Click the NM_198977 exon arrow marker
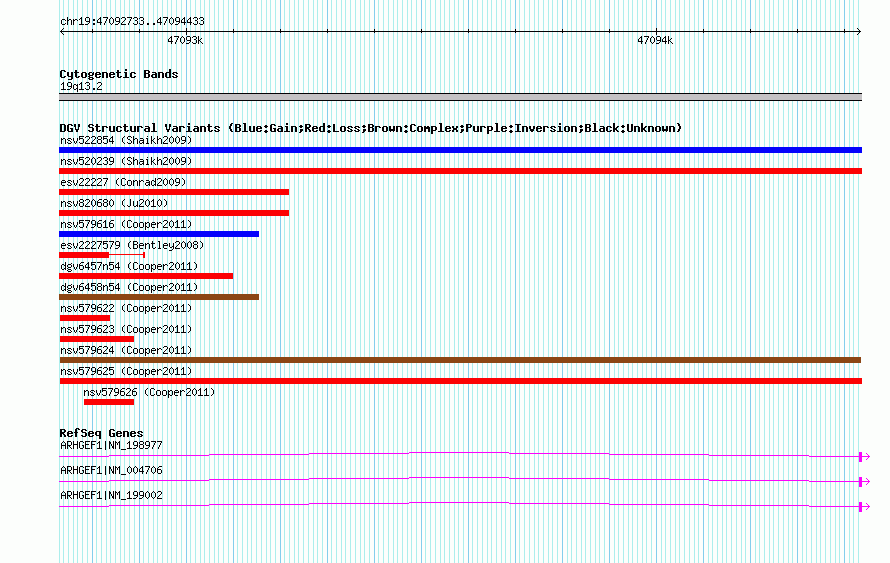 pyautogui.click(x=864, y=456)
